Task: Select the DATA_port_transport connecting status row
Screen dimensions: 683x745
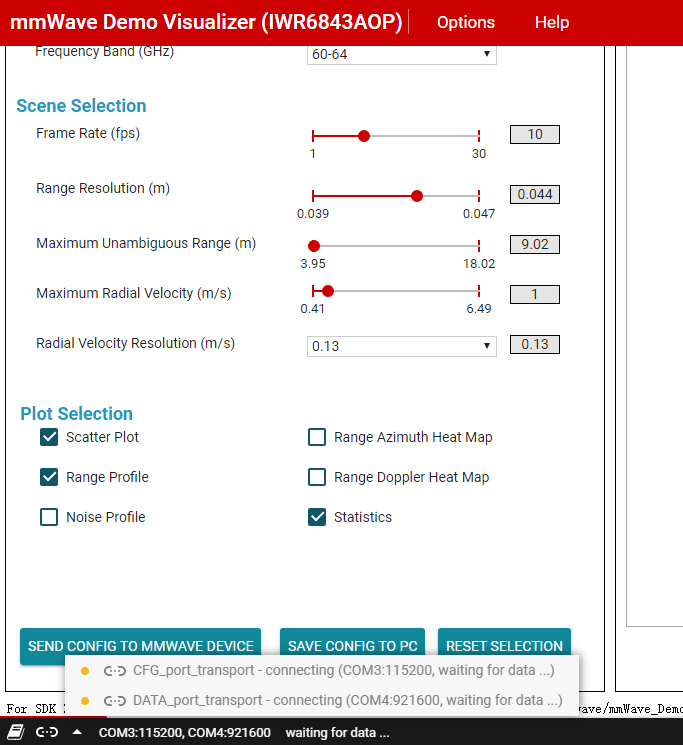Action: coord(322,700)
